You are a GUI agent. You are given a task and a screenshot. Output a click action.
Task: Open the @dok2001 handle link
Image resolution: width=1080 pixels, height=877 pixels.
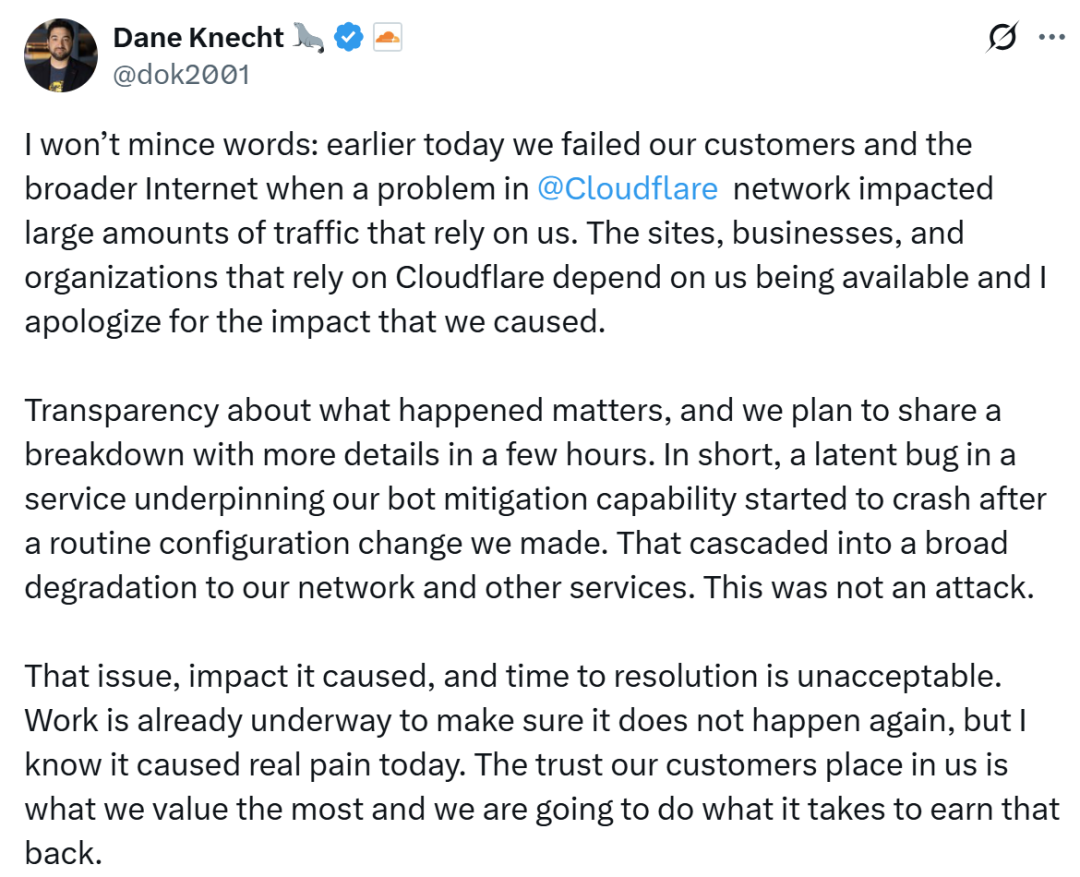click(x=181, y=75)
